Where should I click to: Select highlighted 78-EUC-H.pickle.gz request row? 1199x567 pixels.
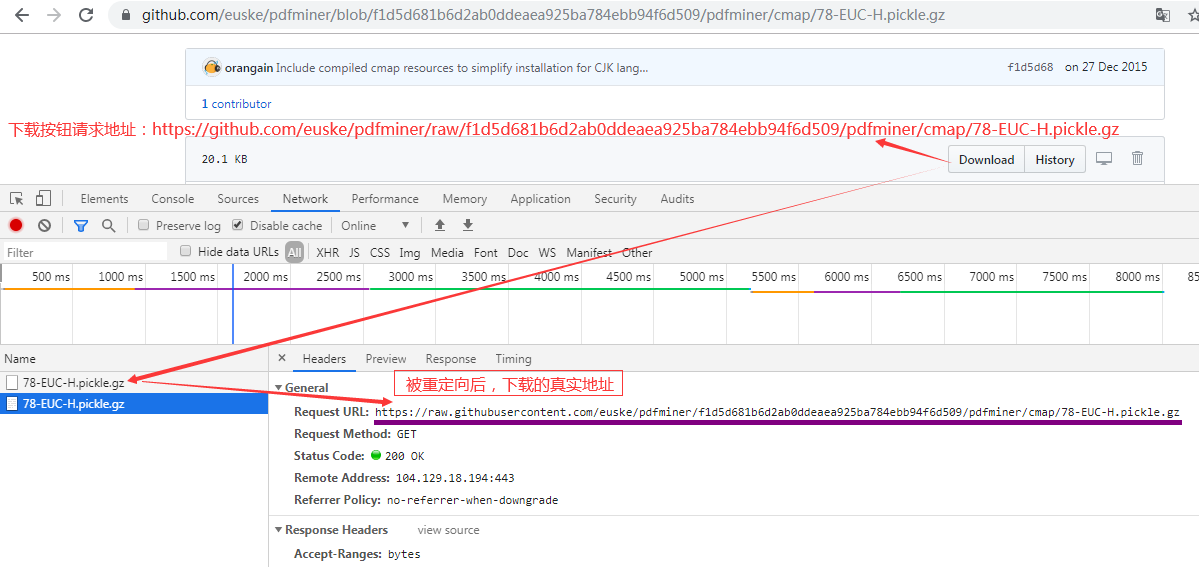(x=134, y=404)
